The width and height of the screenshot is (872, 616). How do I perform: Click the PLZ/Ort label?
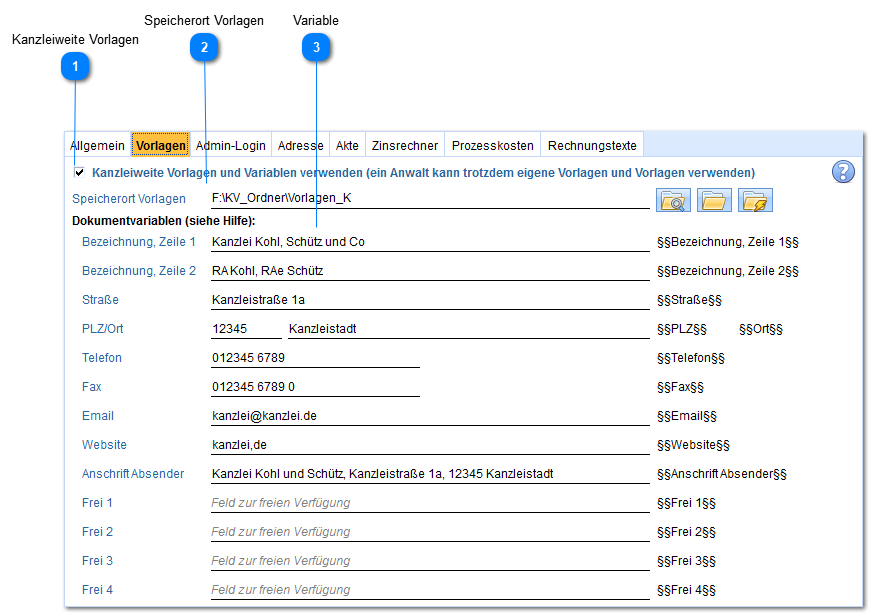tap(102, 329)
